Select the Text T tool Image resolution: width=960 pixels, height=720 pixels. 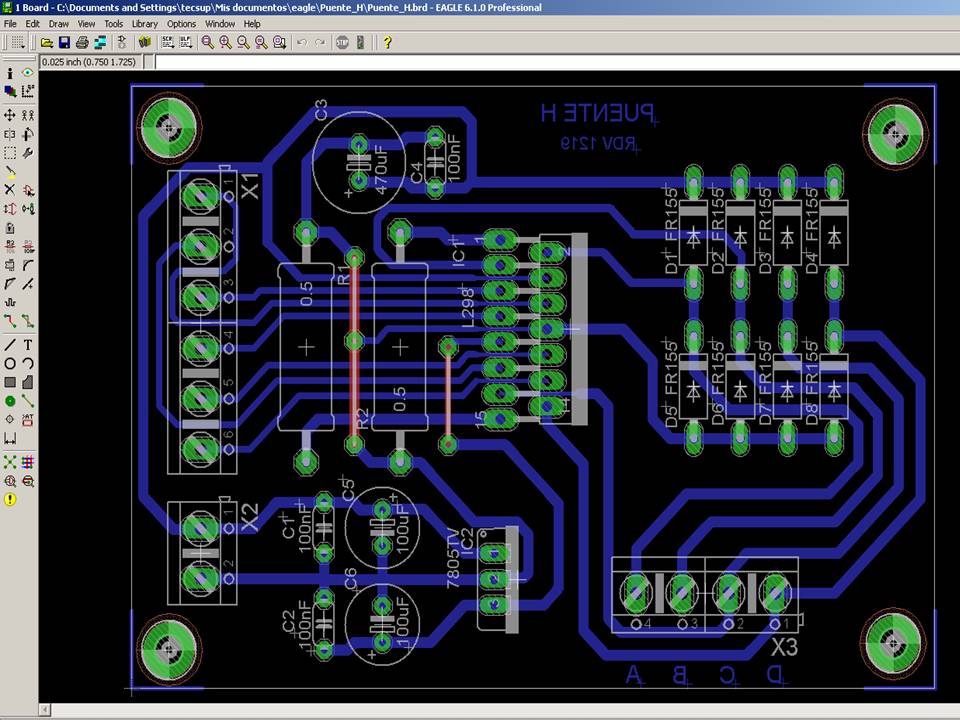pos(28,345)
